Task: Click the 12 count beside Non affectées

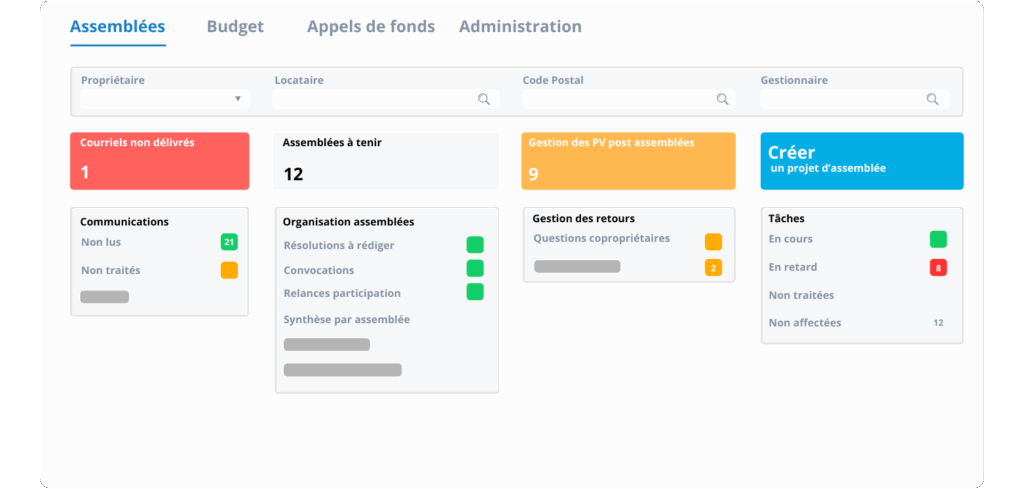Action: point(938,323)
